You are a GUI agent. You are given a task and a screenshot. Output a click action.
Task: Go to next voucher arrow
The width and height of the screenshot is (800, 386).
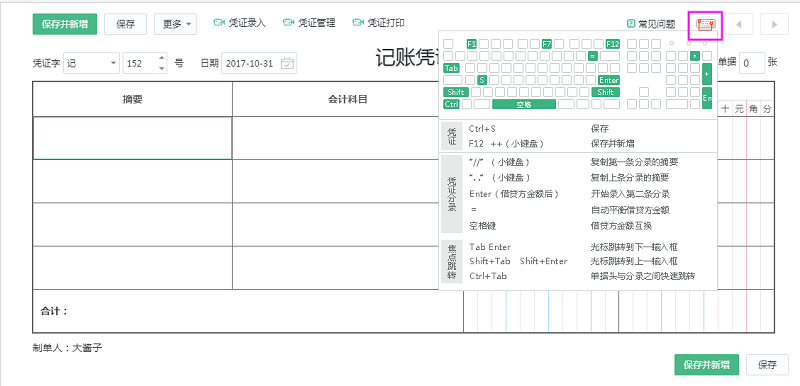774,24
